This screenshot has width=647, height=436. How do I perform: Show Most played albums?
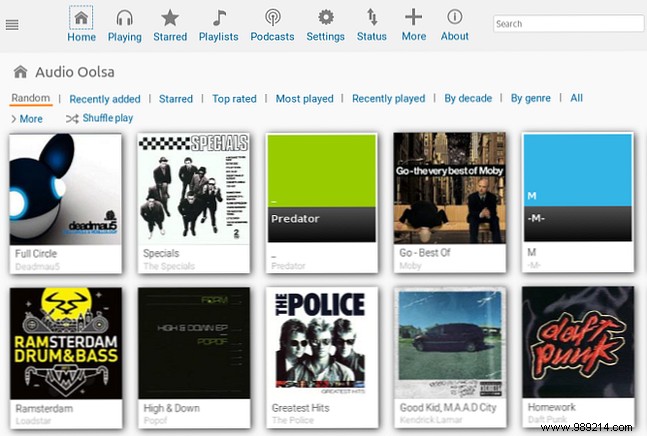point(305,99)
